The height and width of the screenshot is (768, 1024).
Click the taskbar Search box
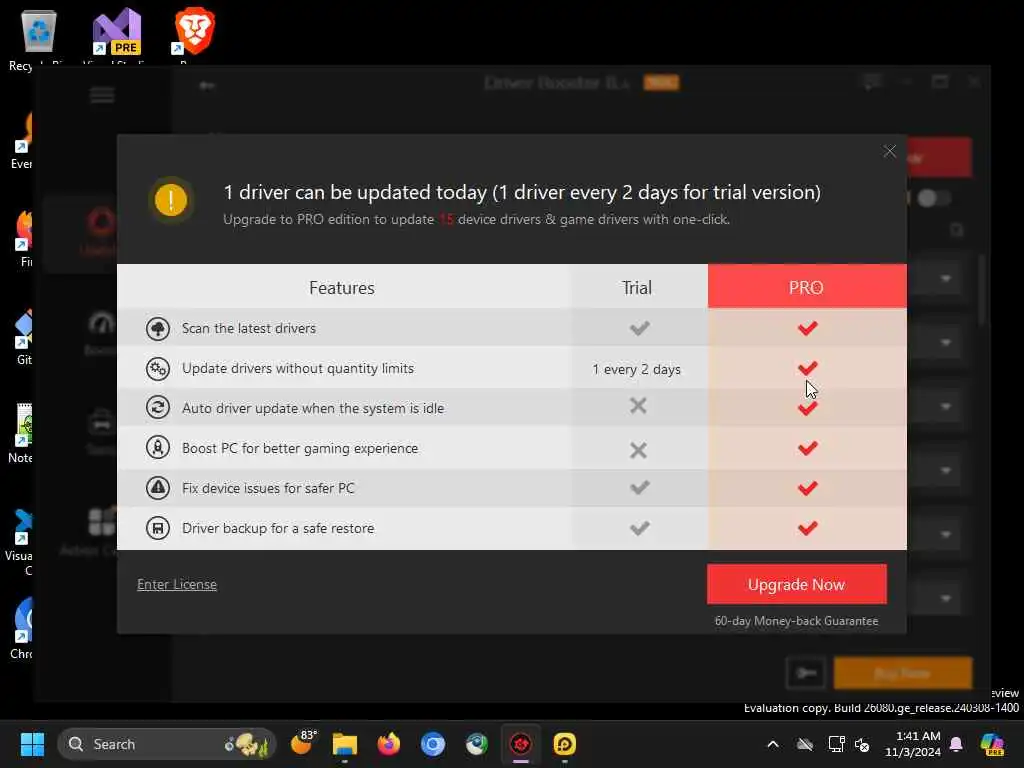(x=167, y=744)
